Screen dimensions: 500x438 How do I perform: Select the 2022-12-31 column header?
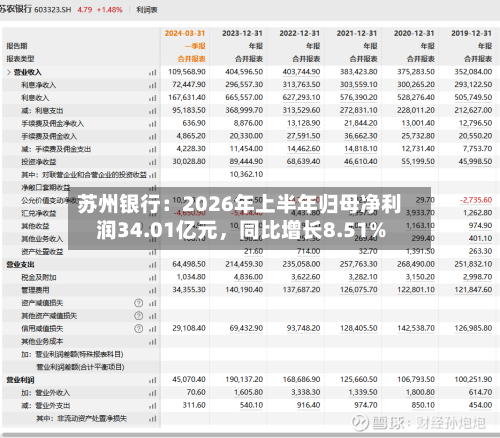click(300, 33)
